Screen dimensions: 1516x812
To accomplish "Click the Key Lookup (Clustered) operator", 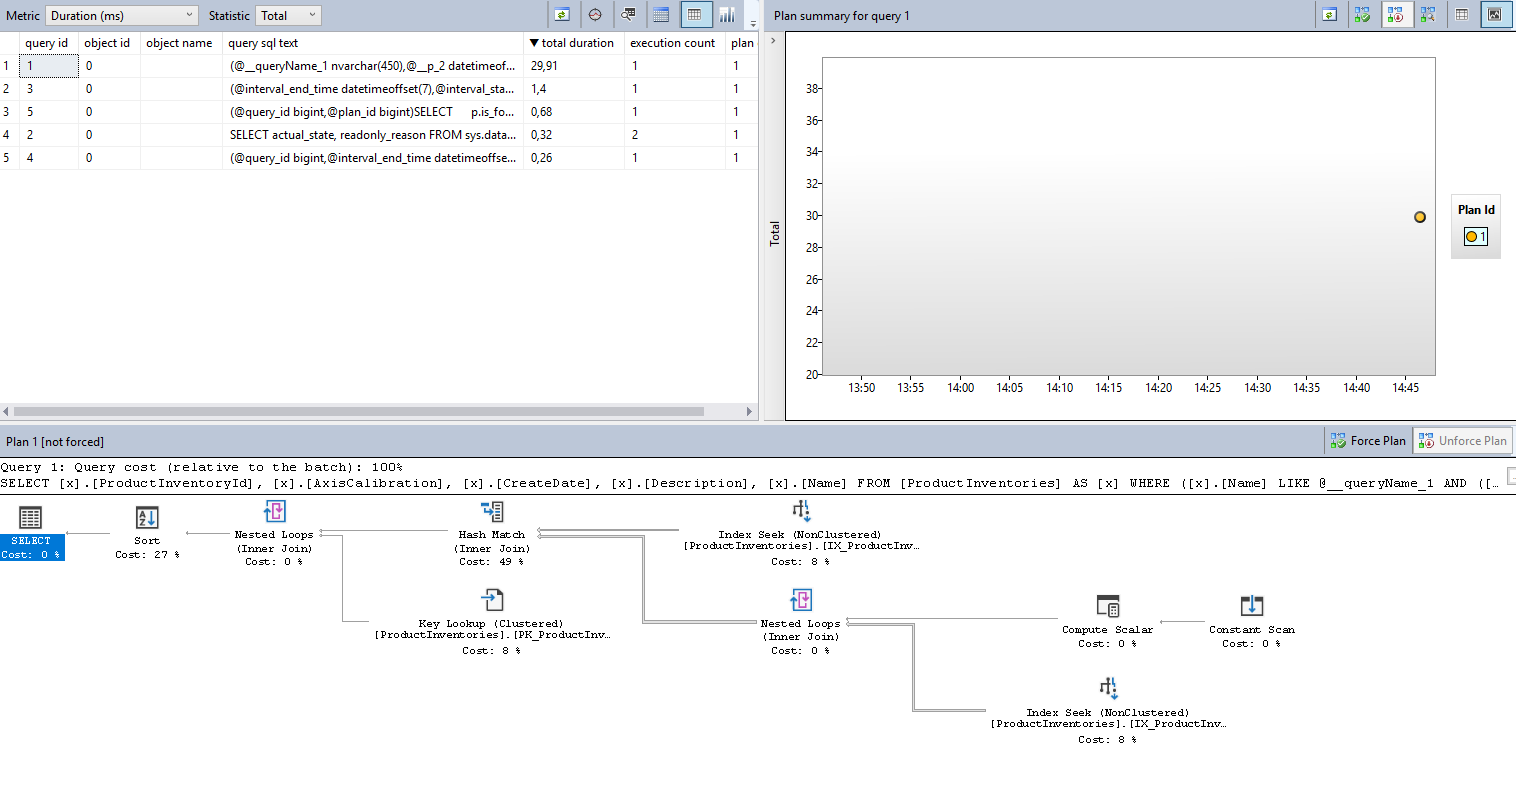I will pos(492,600).
